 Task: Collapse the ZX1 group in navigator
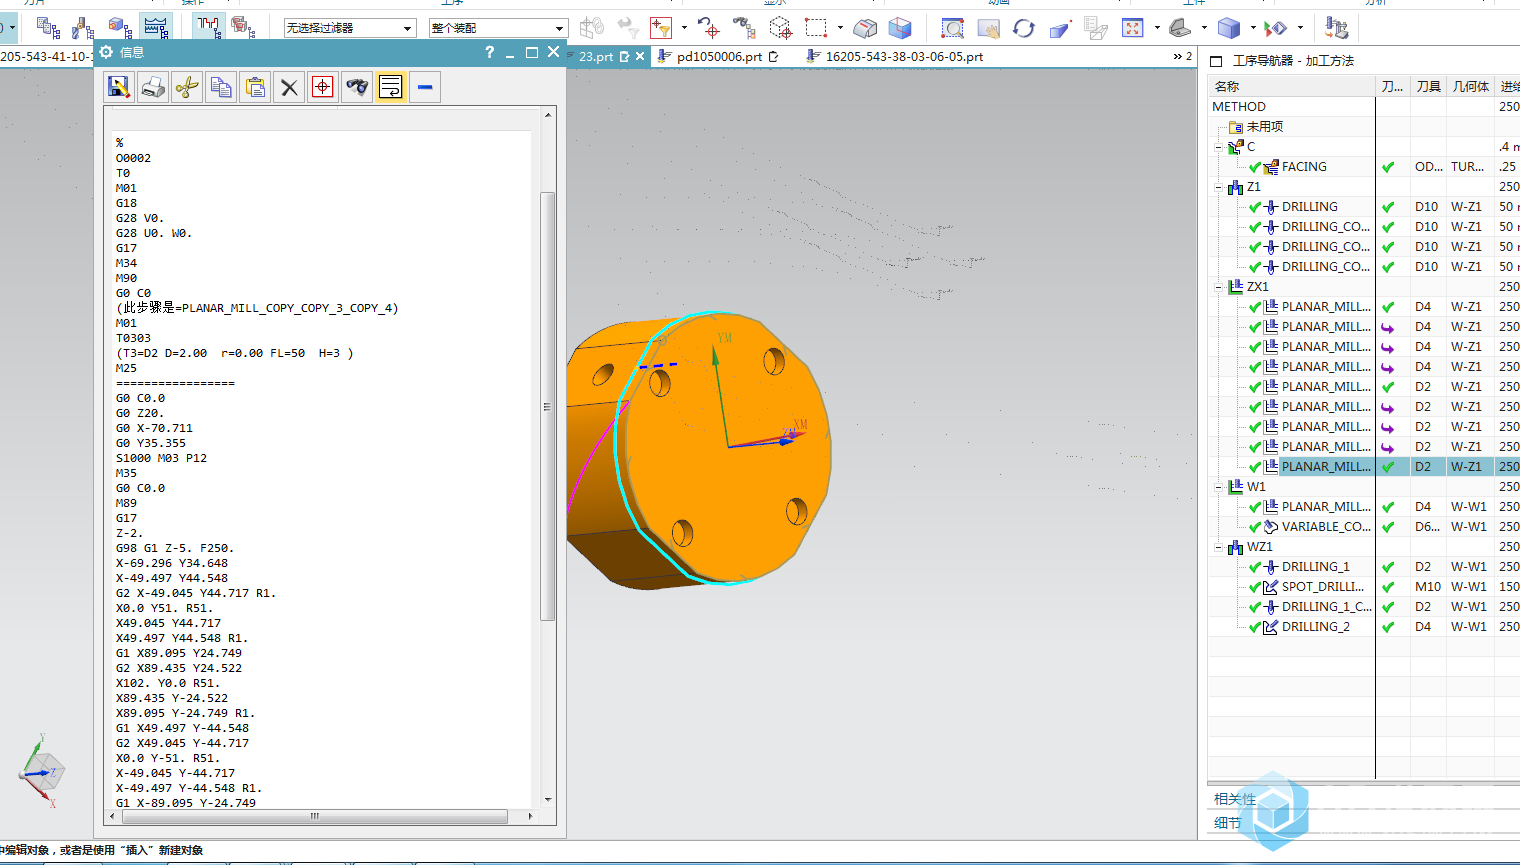[1218, 287]
